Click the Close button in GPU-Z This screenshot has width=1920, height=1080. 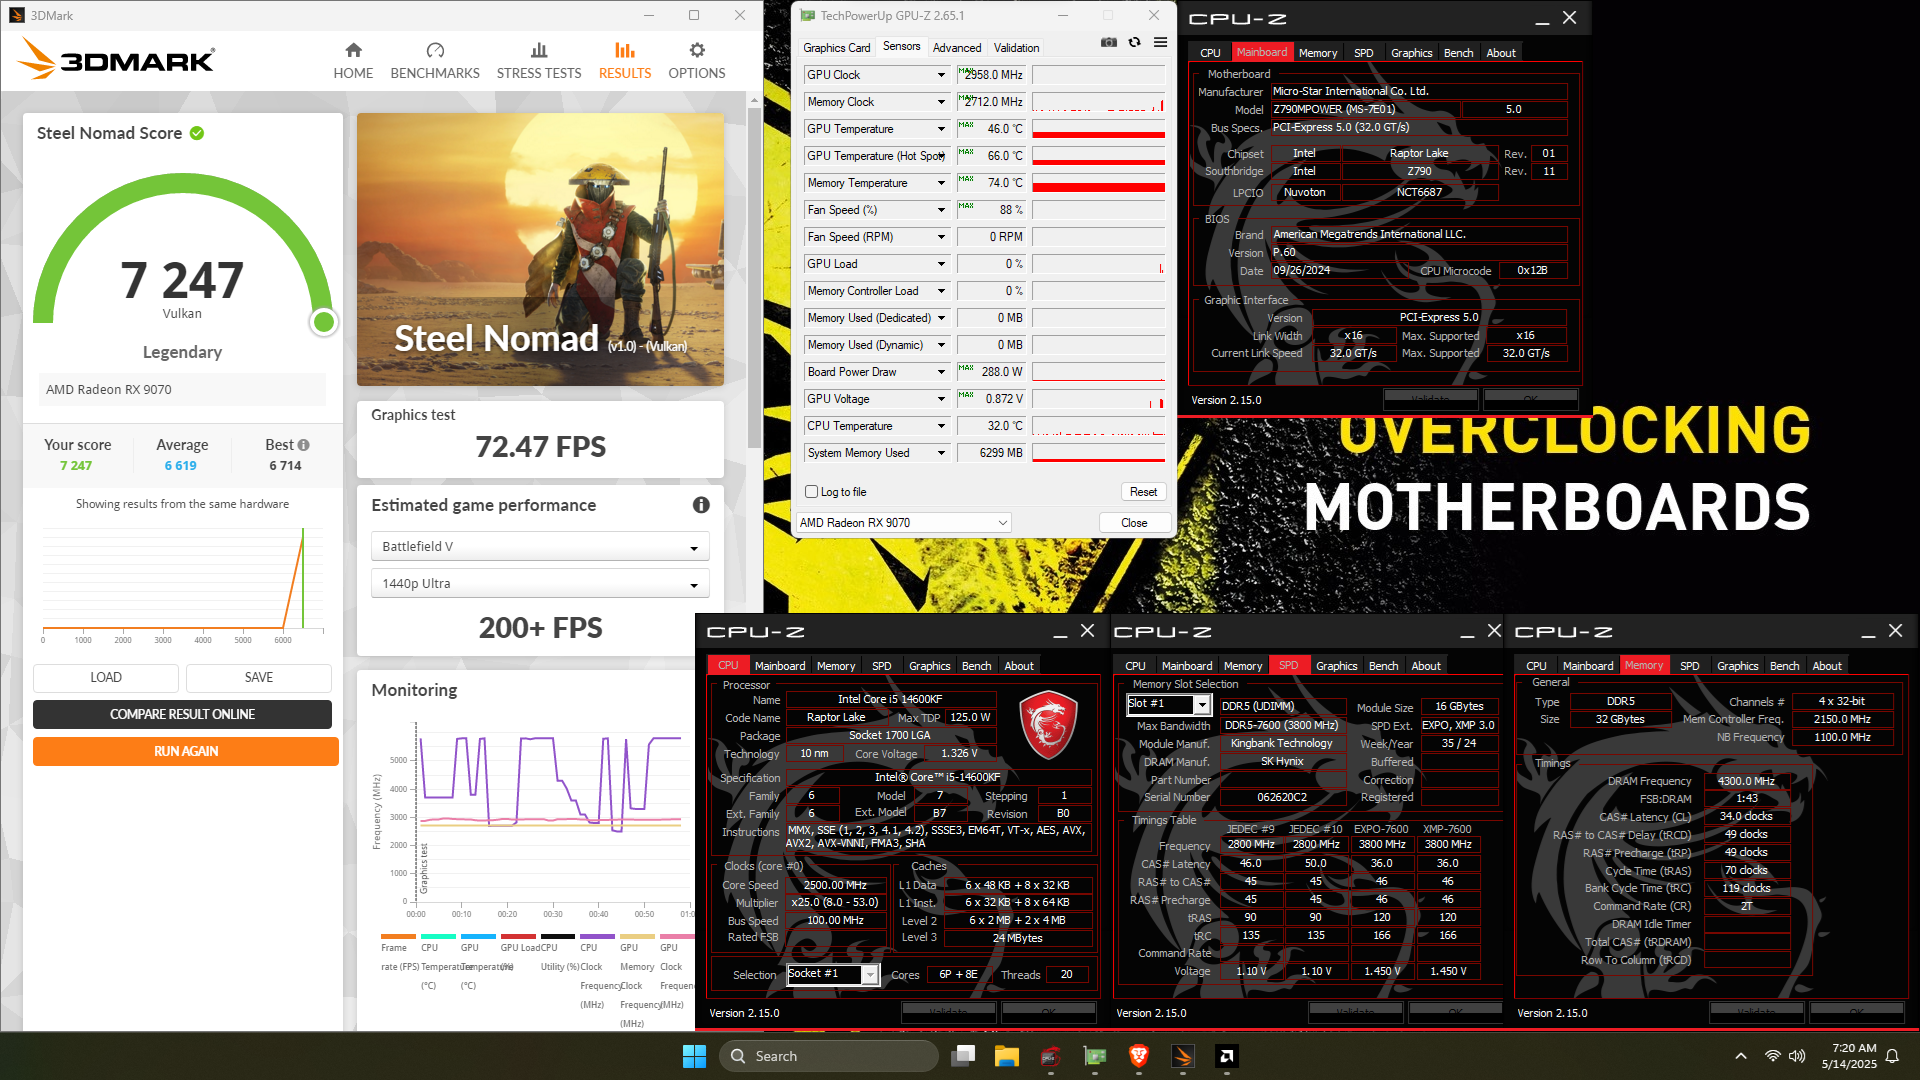tap(1134, 523)
